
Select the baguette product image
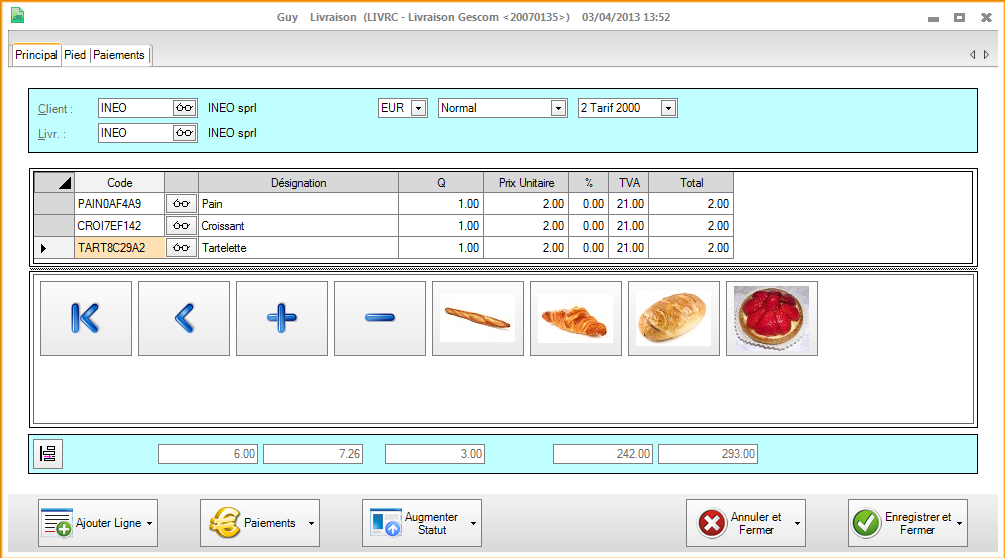point(478,318)
